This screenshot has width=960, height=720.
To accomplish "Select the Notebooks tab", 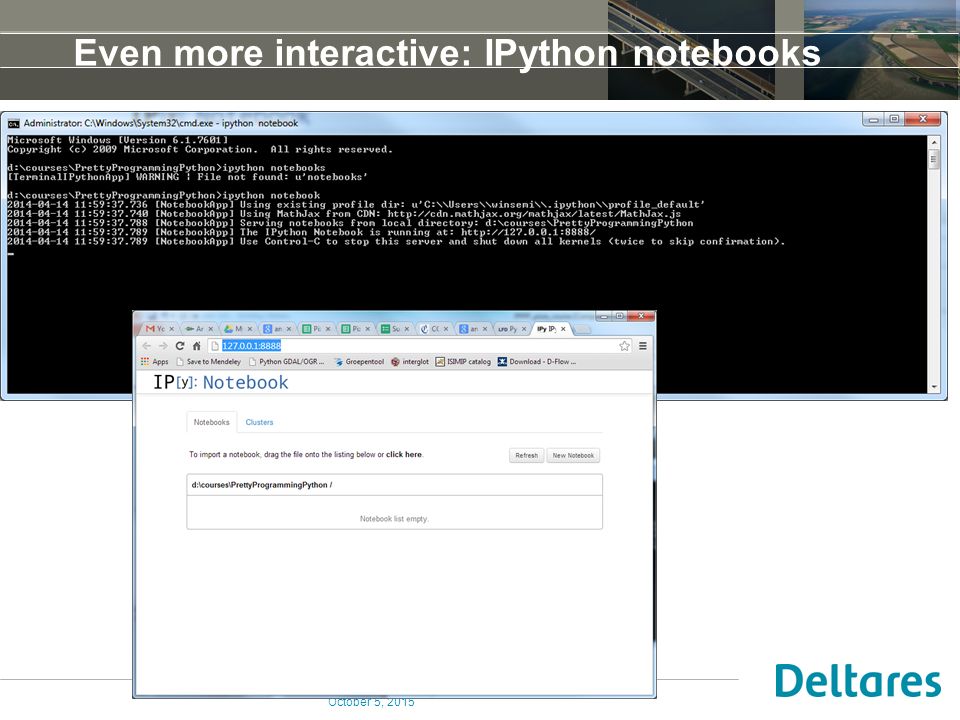I will click(211, 422).
